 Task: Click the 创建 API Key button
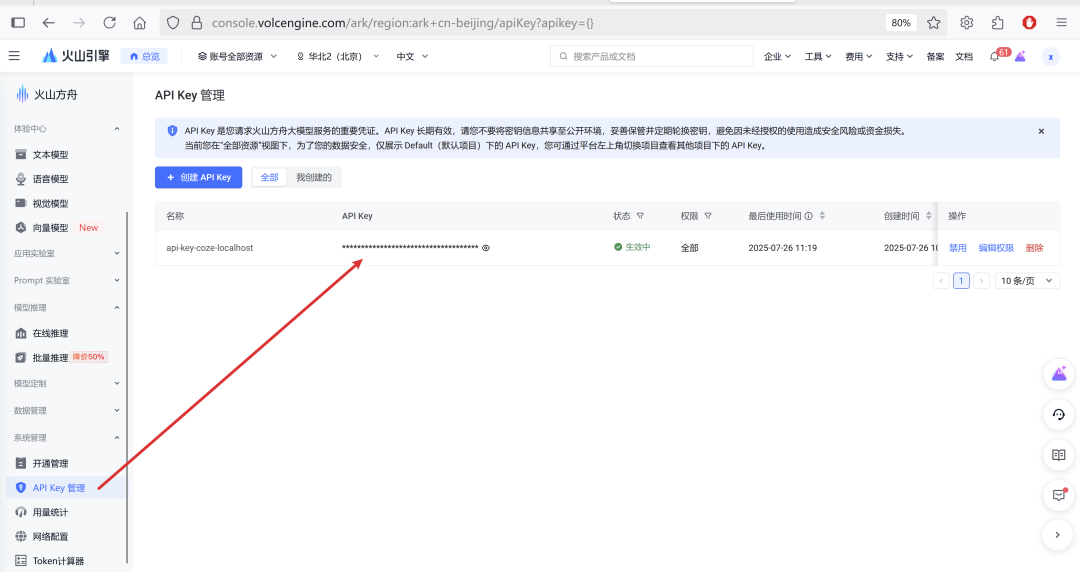(198, 177)
